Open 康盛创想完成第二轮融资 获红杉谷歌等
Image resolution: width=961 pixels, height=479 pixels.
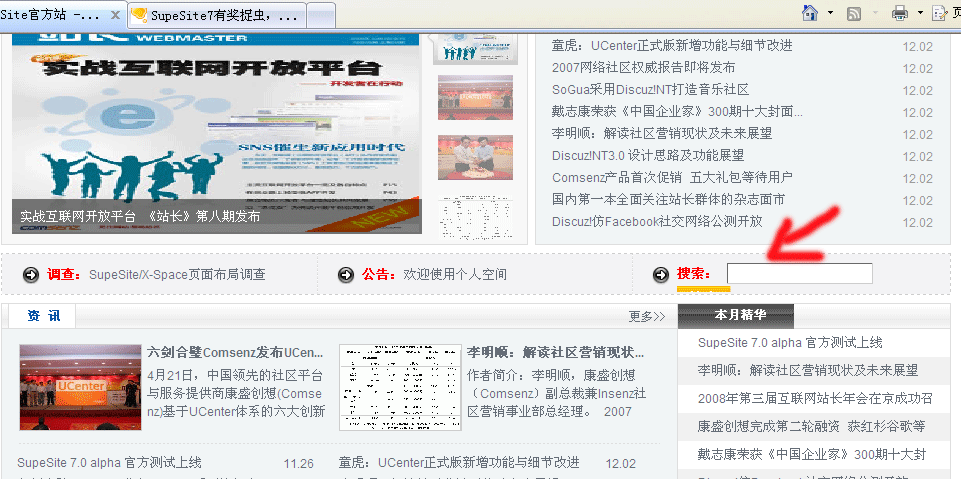click(811, 426)
